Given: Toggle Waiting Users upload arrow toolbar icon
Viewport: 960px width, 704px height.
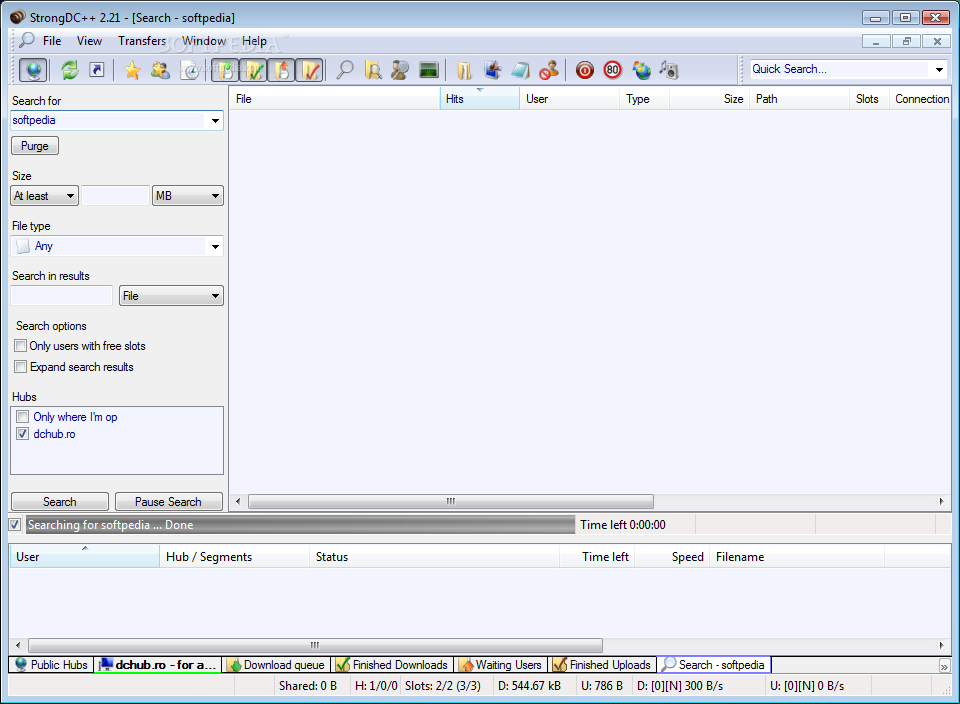Looking at the screenshot, I should pyautogui.click(x=282, y=70).
